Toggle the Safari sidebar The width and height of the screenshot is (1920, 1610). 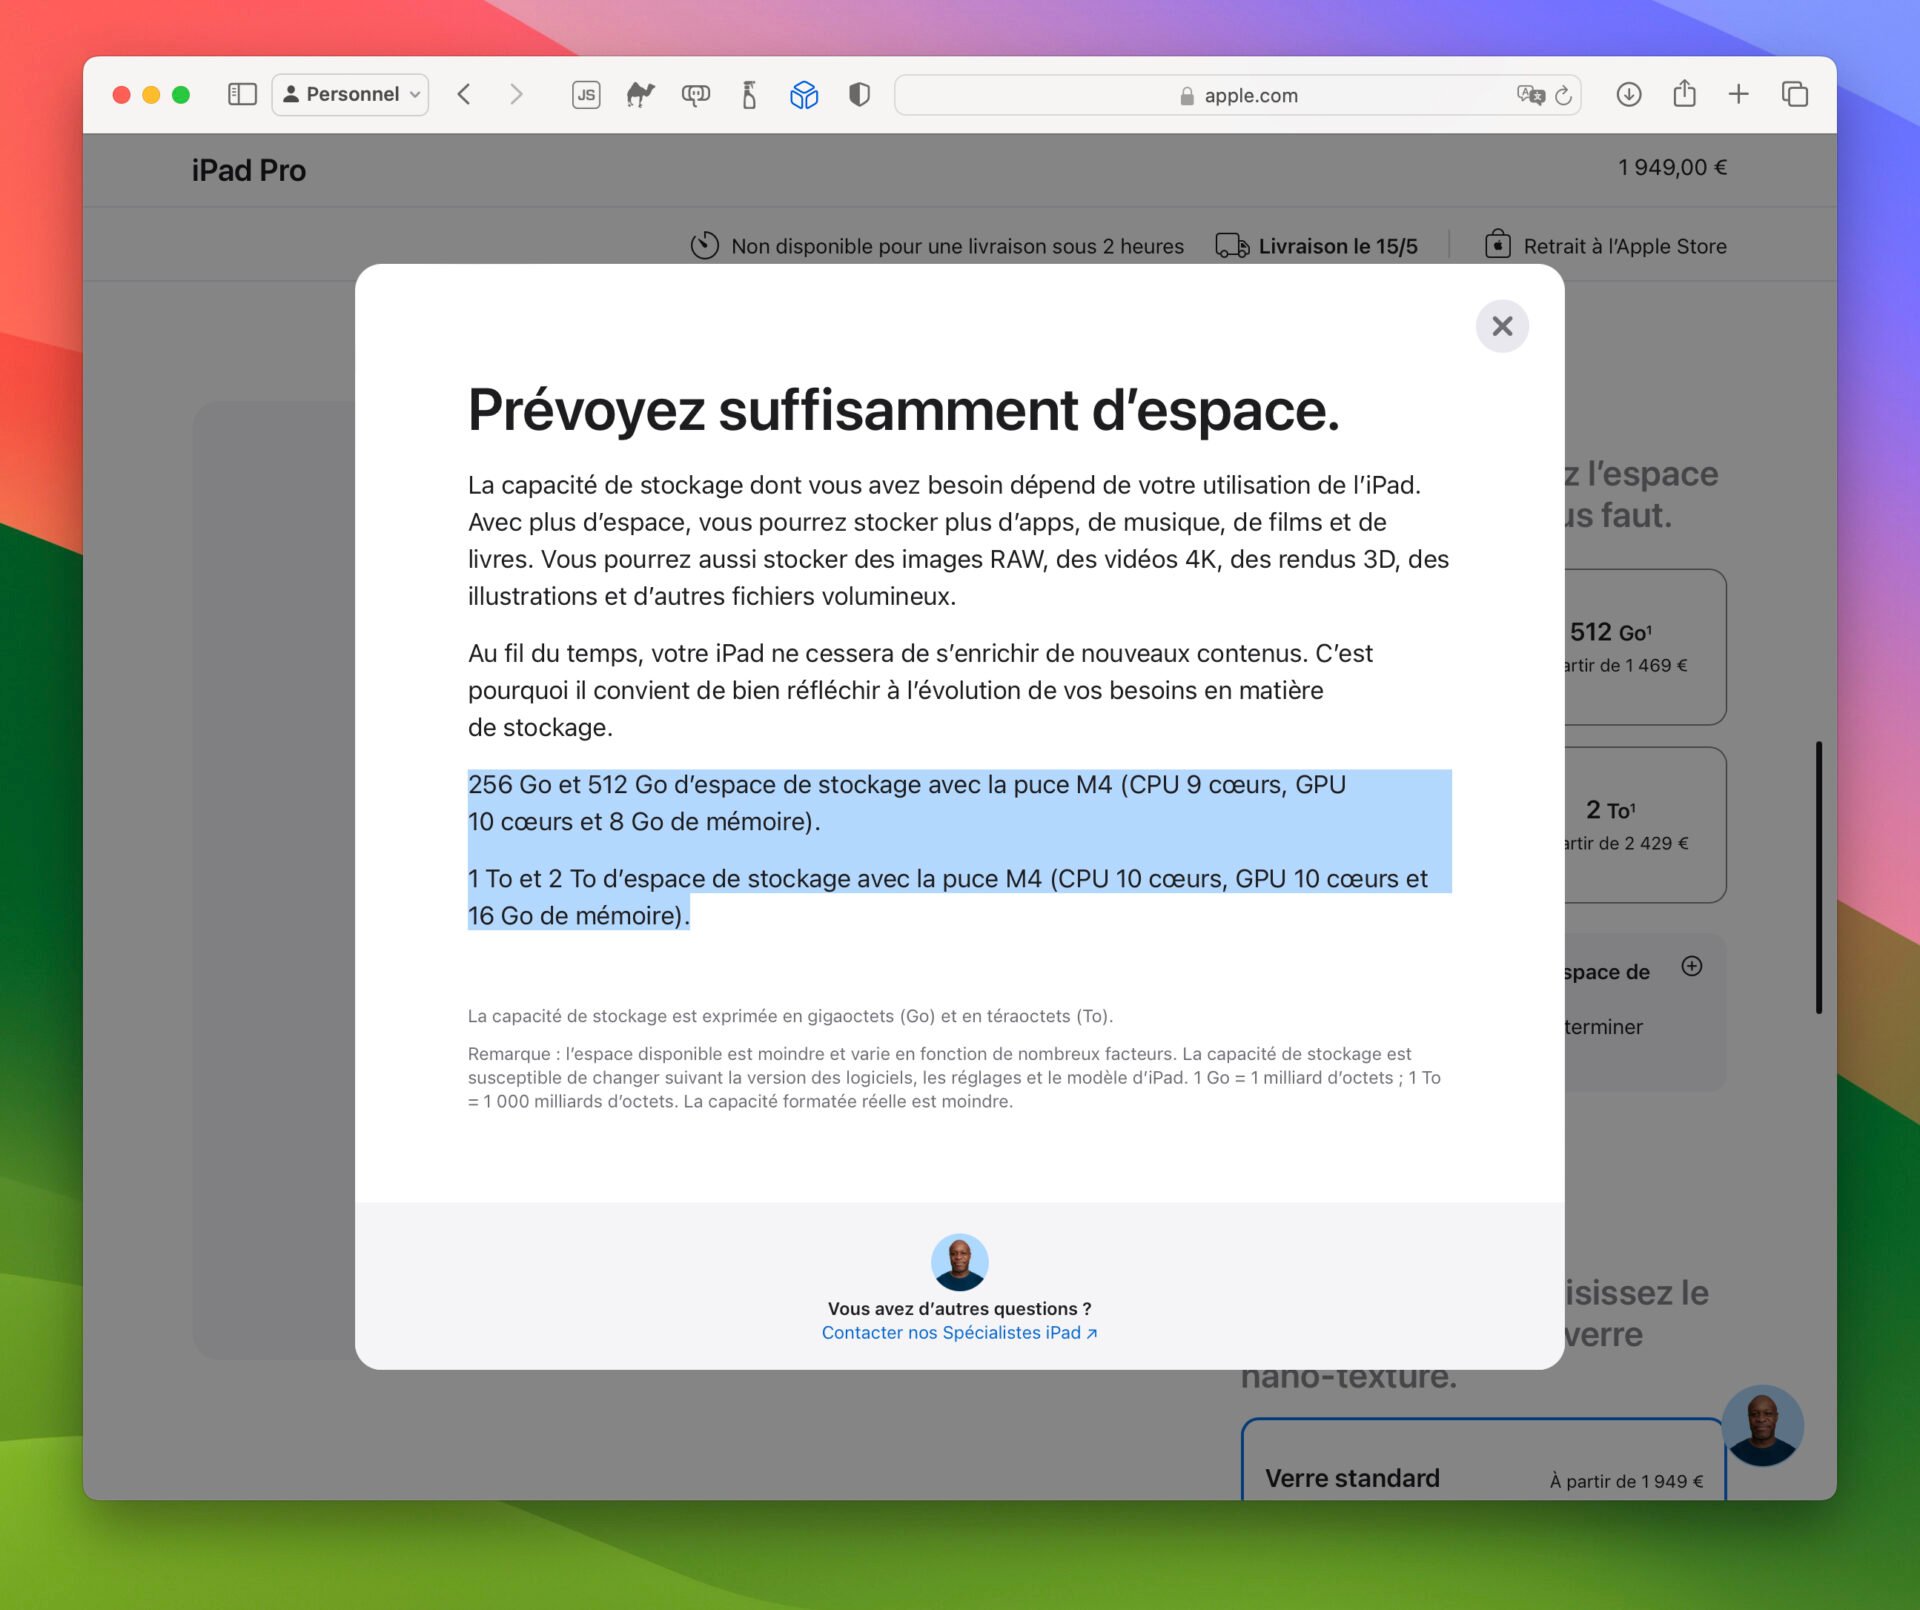tap(242, 95)
